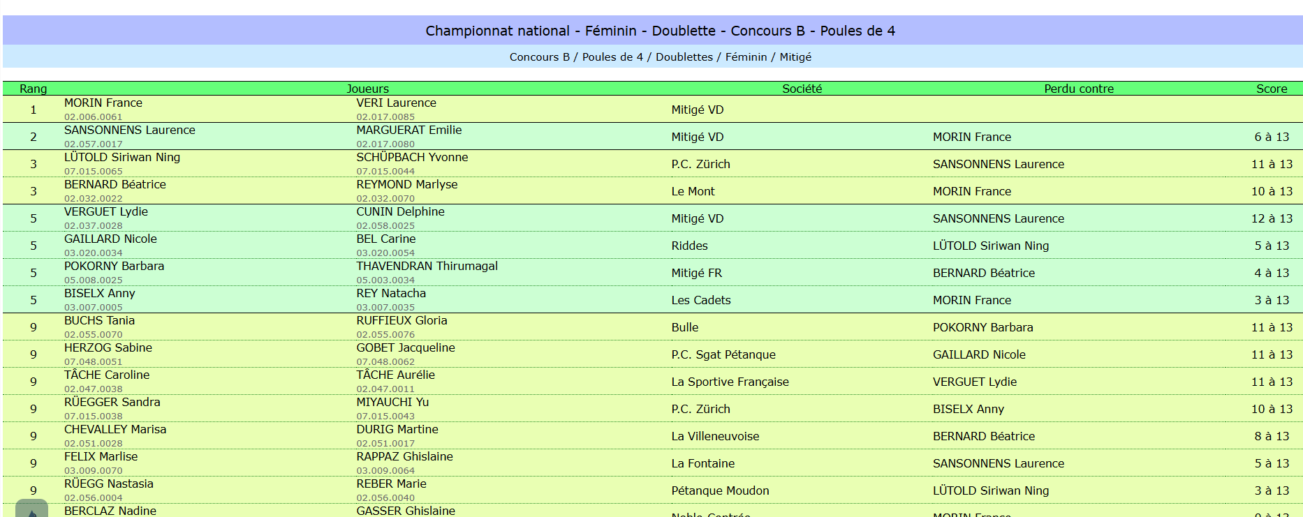Screen dimensions: 1303x517
Task: Click player MARGUERAT Emilie
Action: pos(409,130)
